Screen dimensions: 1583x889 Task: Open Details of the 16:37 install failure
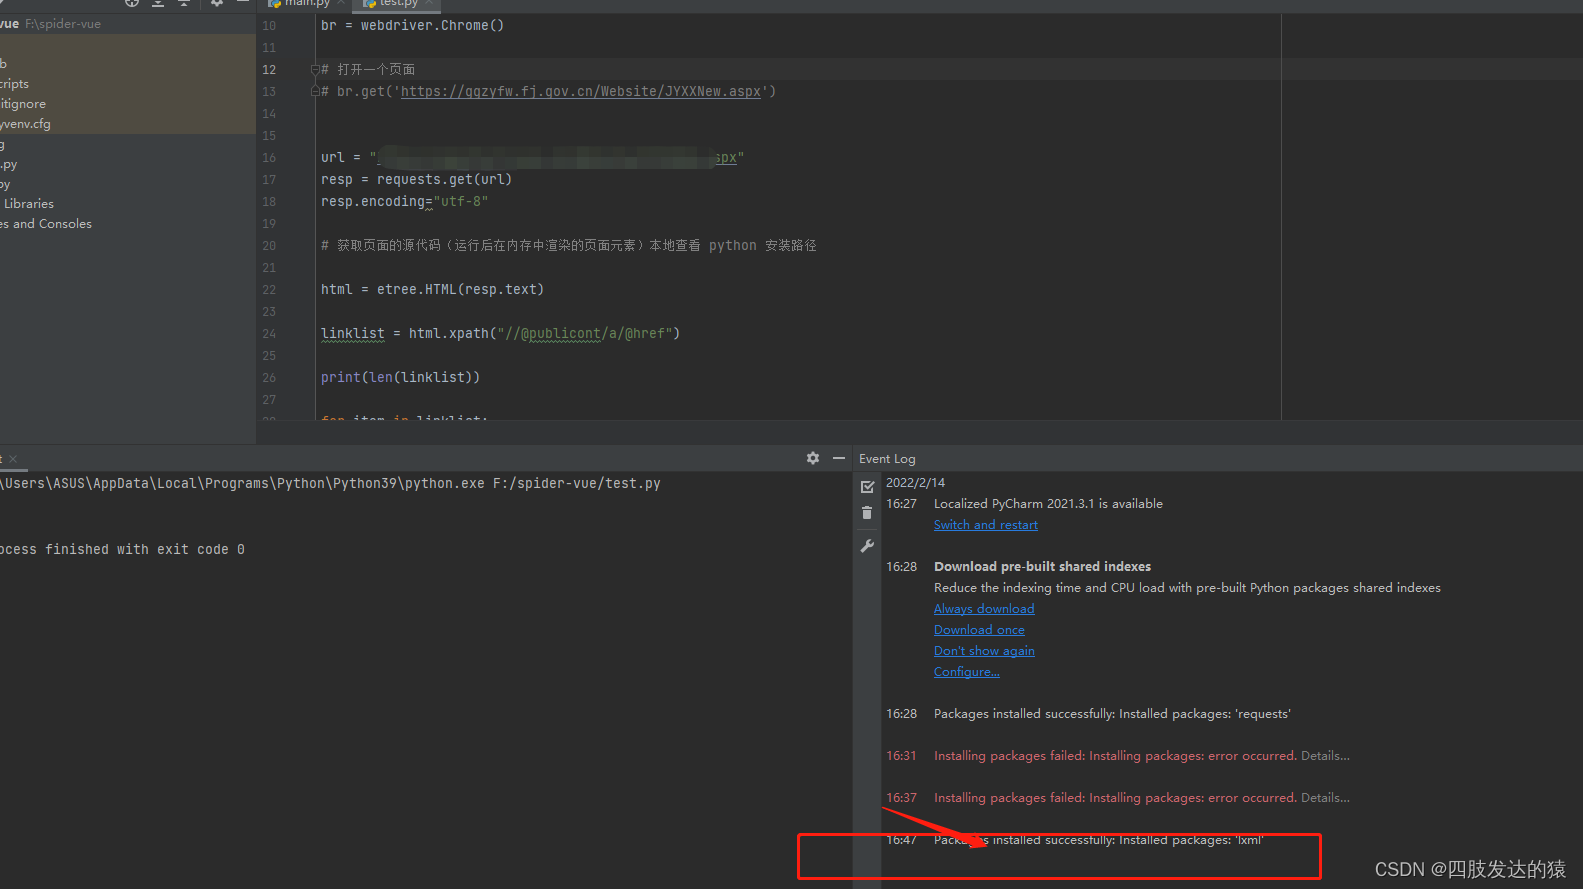pos(1325,798)
